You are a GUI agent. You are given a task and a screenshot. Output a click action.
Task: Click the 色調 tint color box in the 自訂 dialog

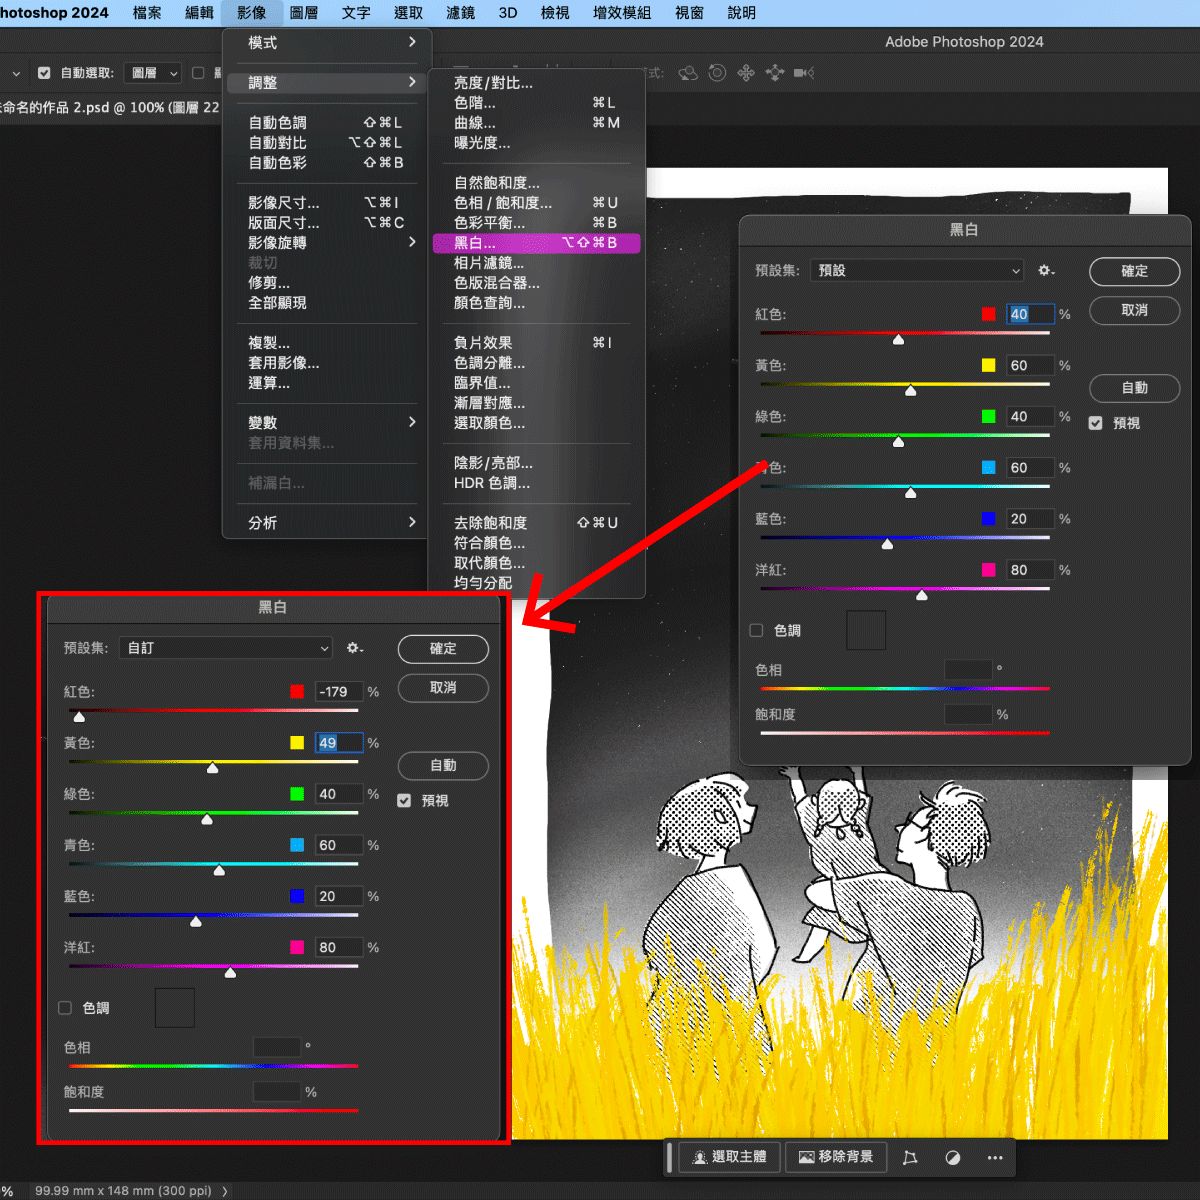pyautogui.click(x=175, y=1008)
